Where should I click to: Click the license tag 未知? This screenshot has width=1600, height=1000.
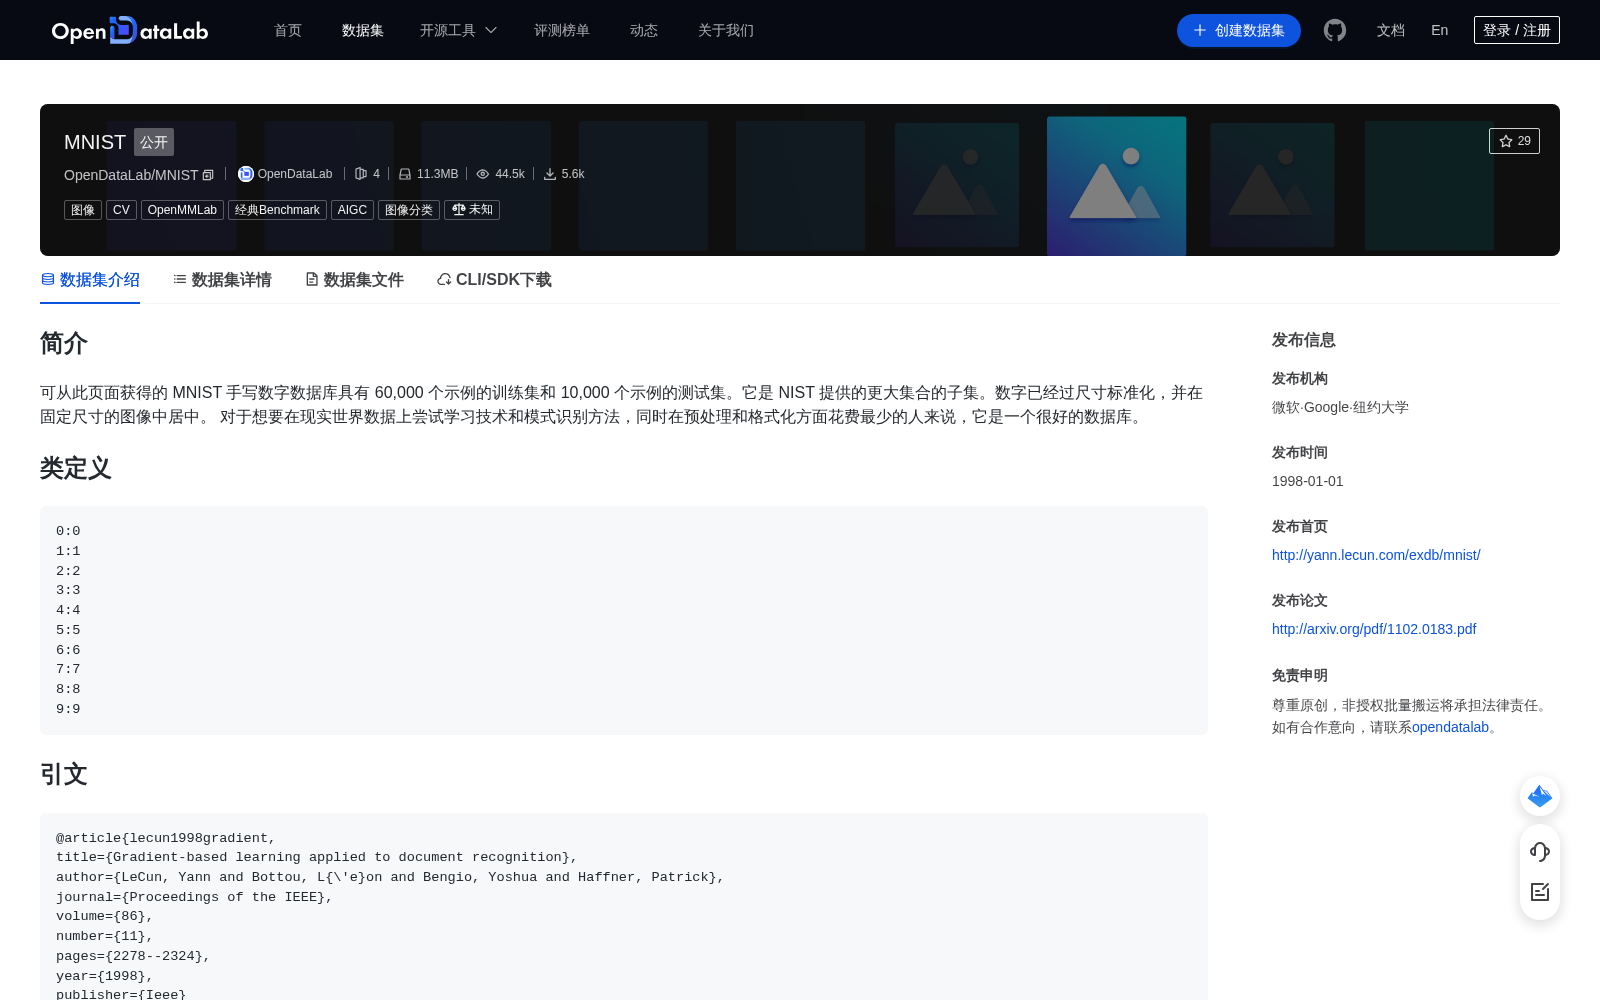(x=472, y=210)
